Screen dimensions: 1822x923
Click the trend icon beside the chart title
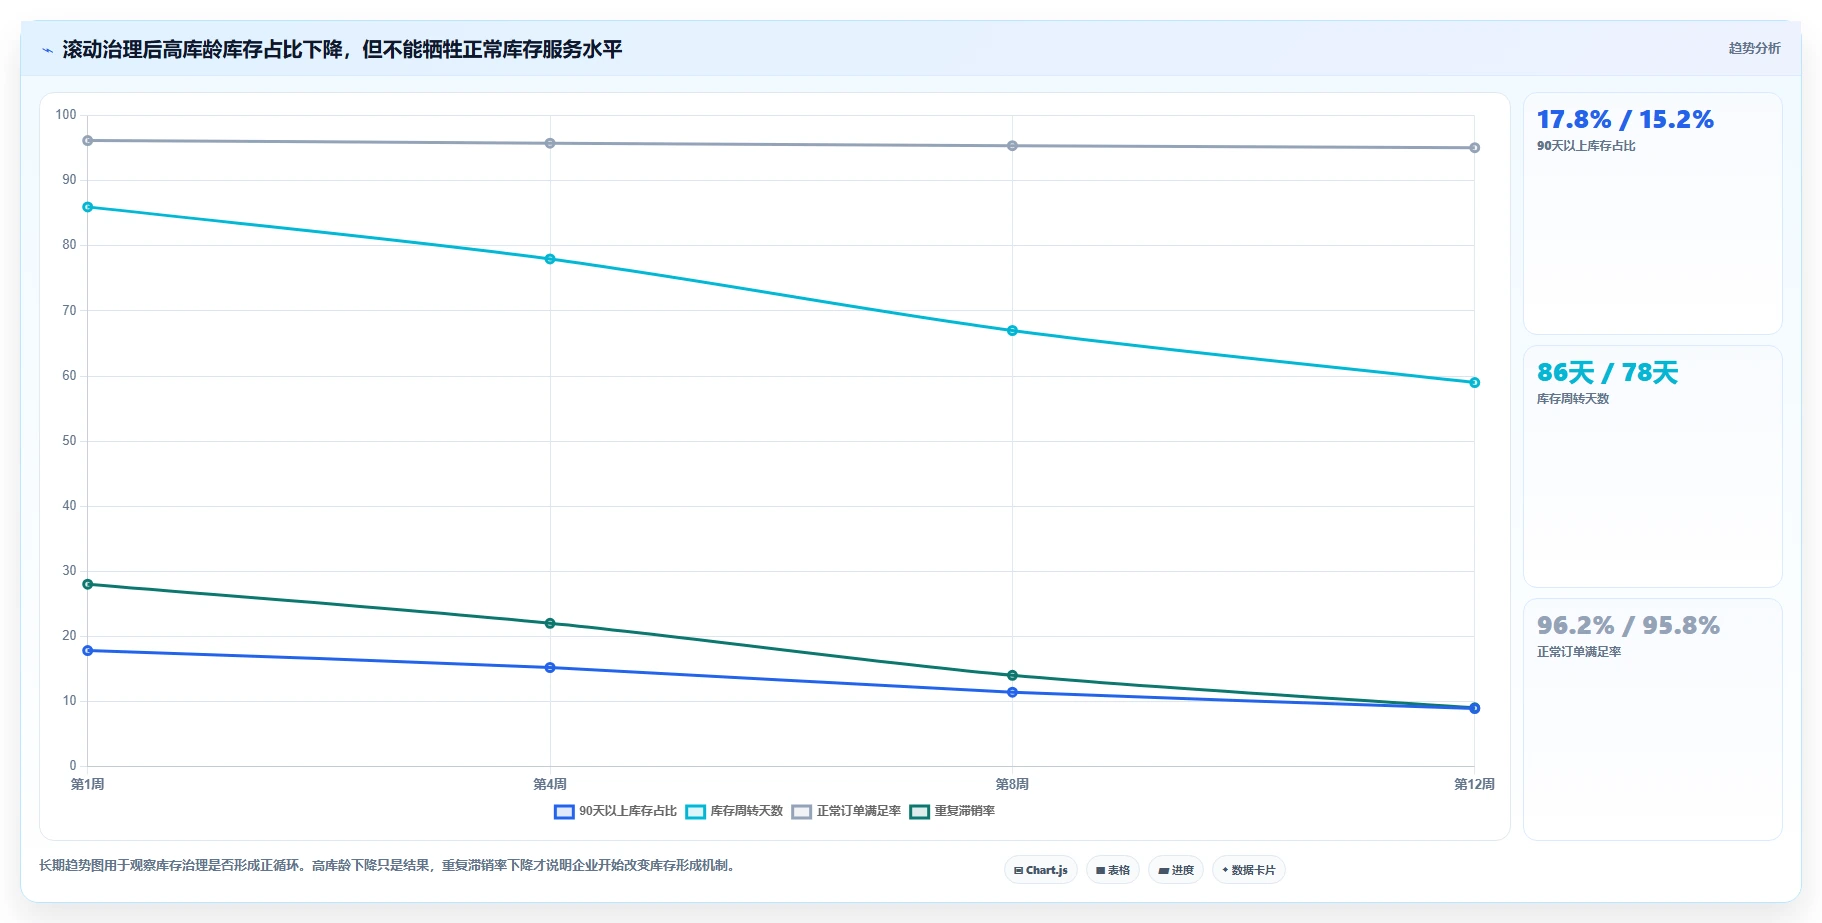coord(47,50)
